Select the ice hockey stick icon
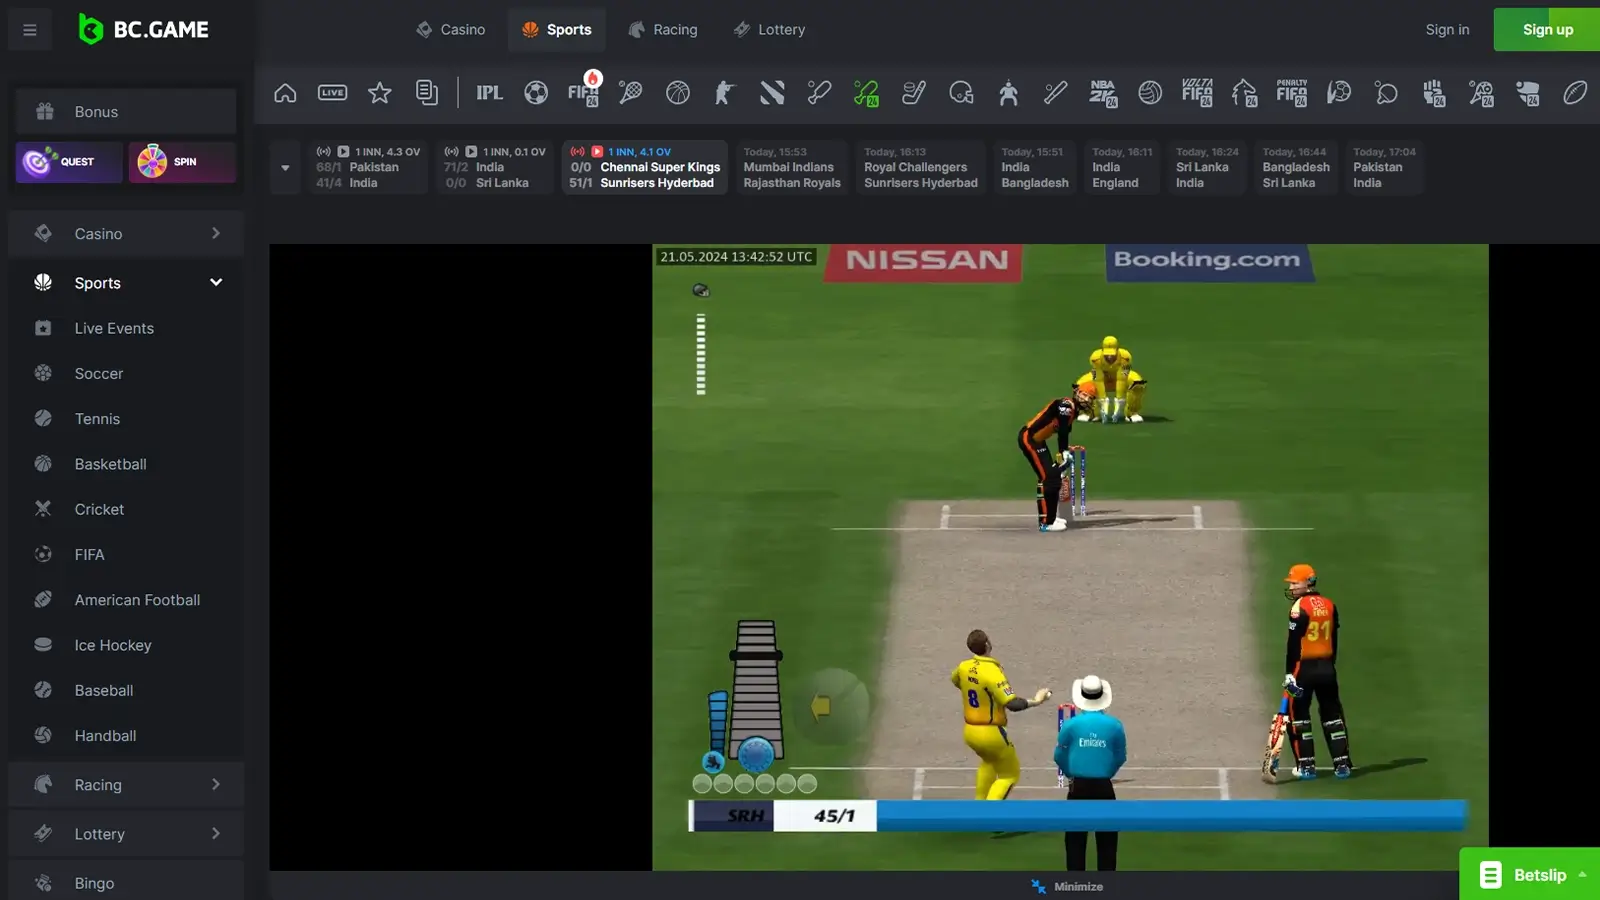Image resolution: width=1600 pixels, height=900 pixels. (x=913, y=93)
